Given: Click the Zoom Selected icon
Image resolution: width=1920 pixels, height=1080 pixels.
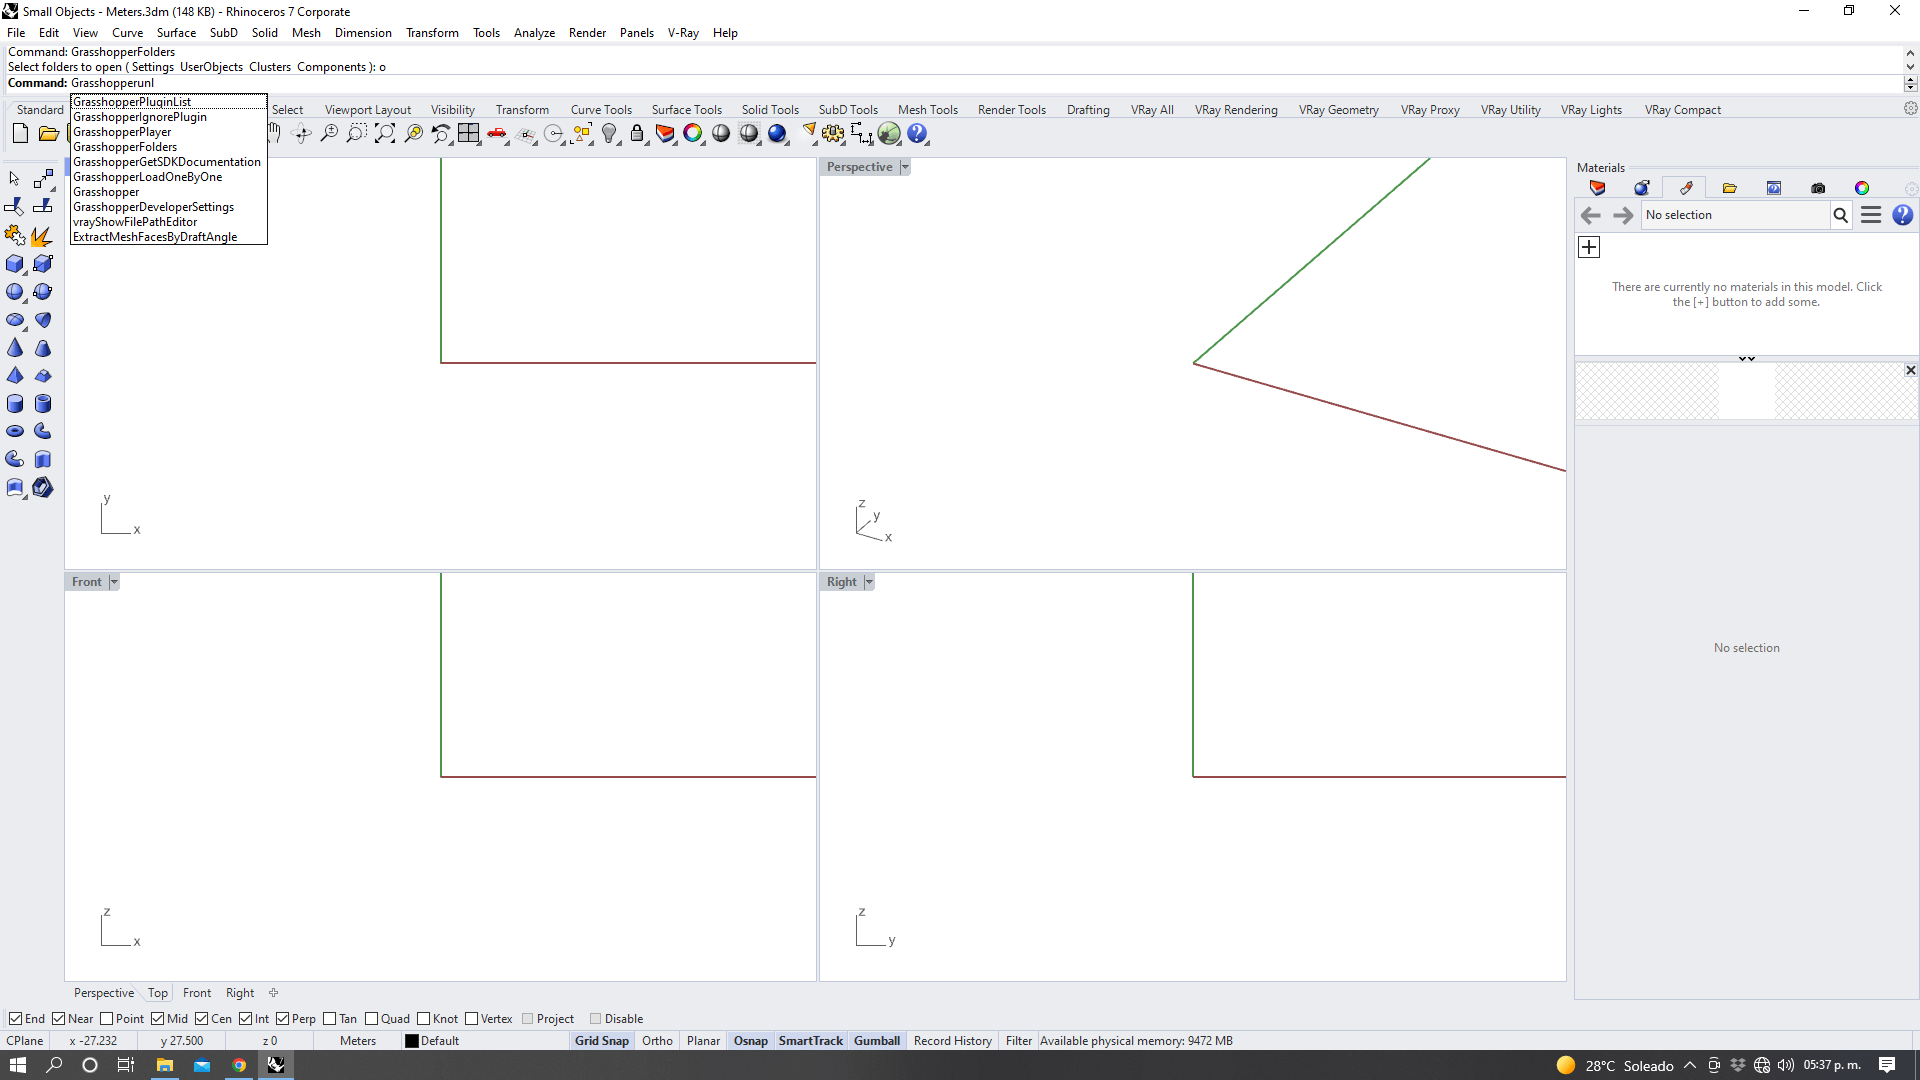Looking at the screenshot, I should pos(413,134).
